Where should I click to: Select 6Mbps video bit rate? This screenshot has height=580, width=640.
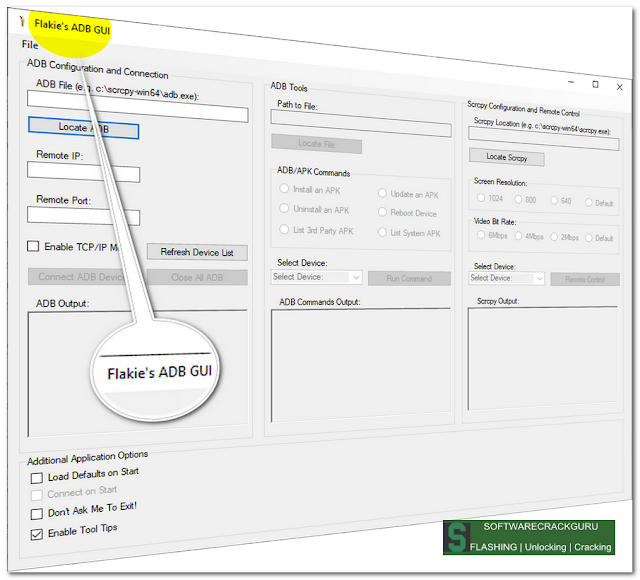[x=481, y=235]
